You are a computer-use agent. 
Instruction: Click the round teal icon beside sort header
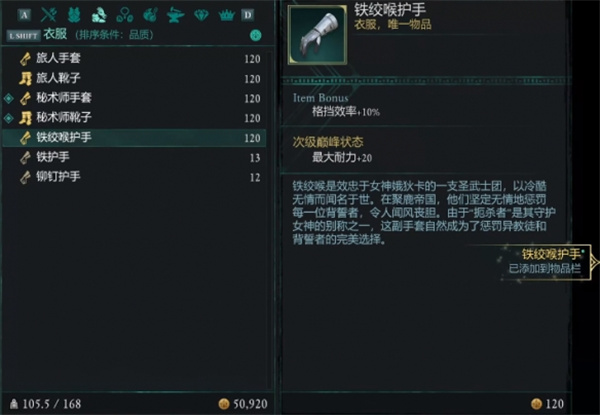click(256, 36)
